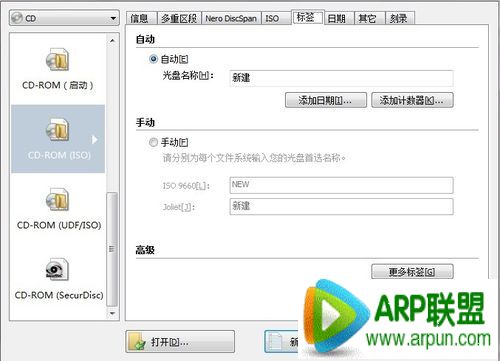The image size is (500, 361).
Task: Click the 打开[D]... button
Action: pos(180,342)
